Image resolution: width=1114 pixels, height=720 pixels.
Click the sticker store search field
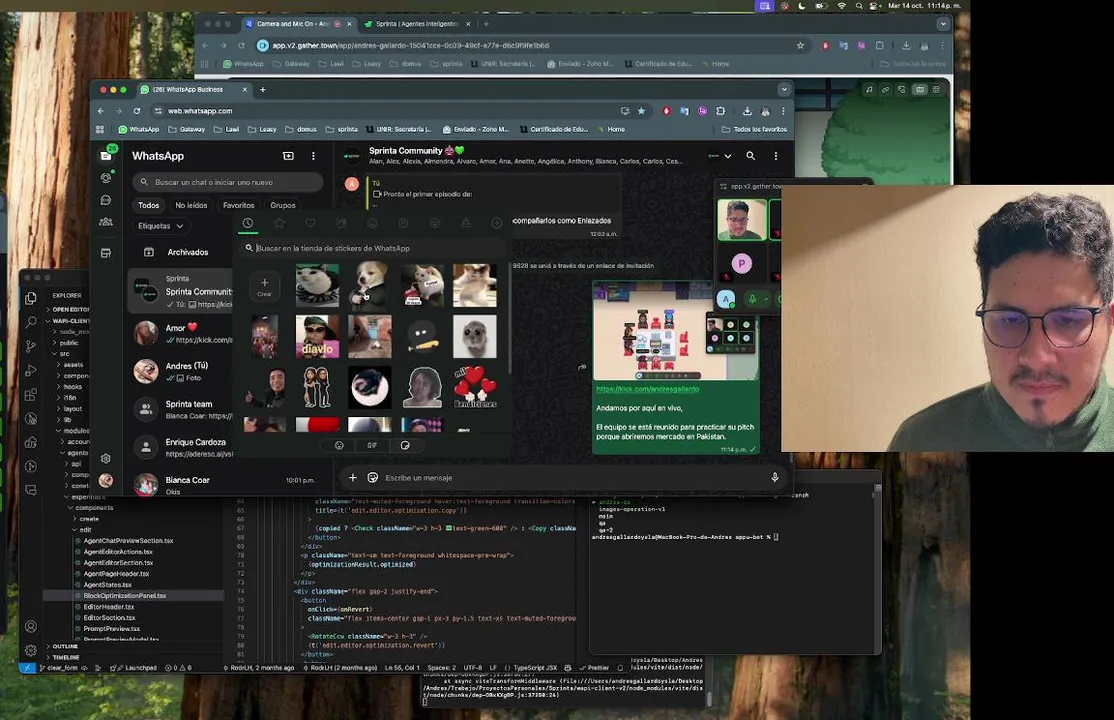pos(373,248)
